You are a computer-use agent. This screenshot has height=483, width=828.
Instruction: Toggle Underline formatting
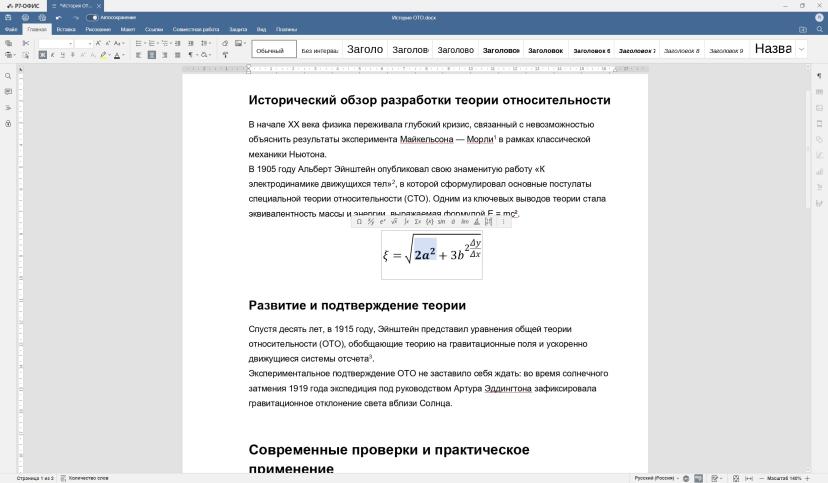click(x=62, y=55)
